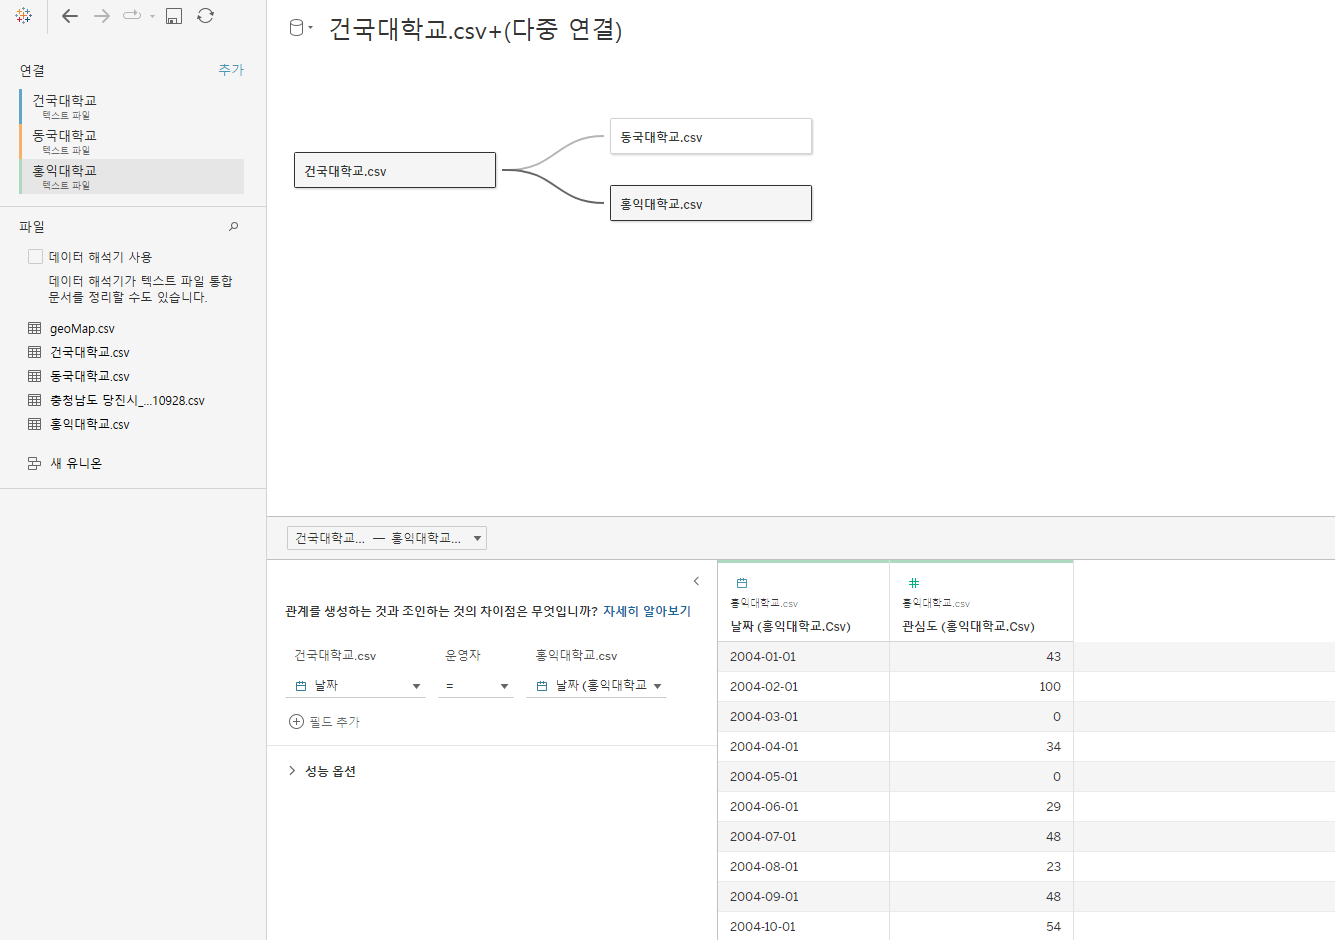Click the number type icon on 관심도 column
Screen dimensions: 1335x940
point(914,582)
